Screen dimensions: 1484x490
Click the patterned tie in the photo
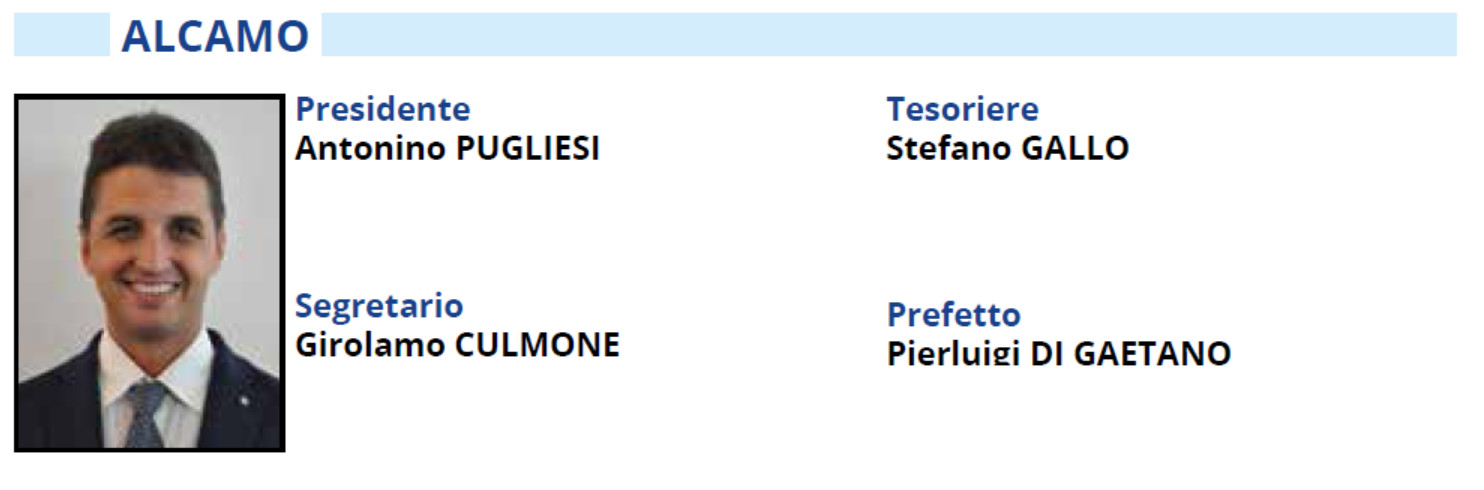pos(146,414)
